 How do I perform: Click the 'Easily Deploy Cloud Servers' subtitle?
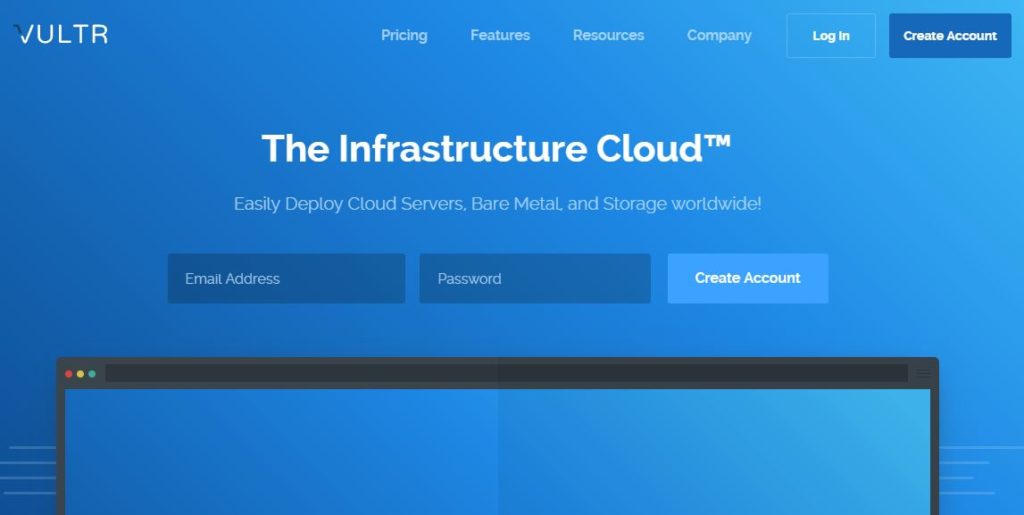pyautogui.click(x=498, y=204)
